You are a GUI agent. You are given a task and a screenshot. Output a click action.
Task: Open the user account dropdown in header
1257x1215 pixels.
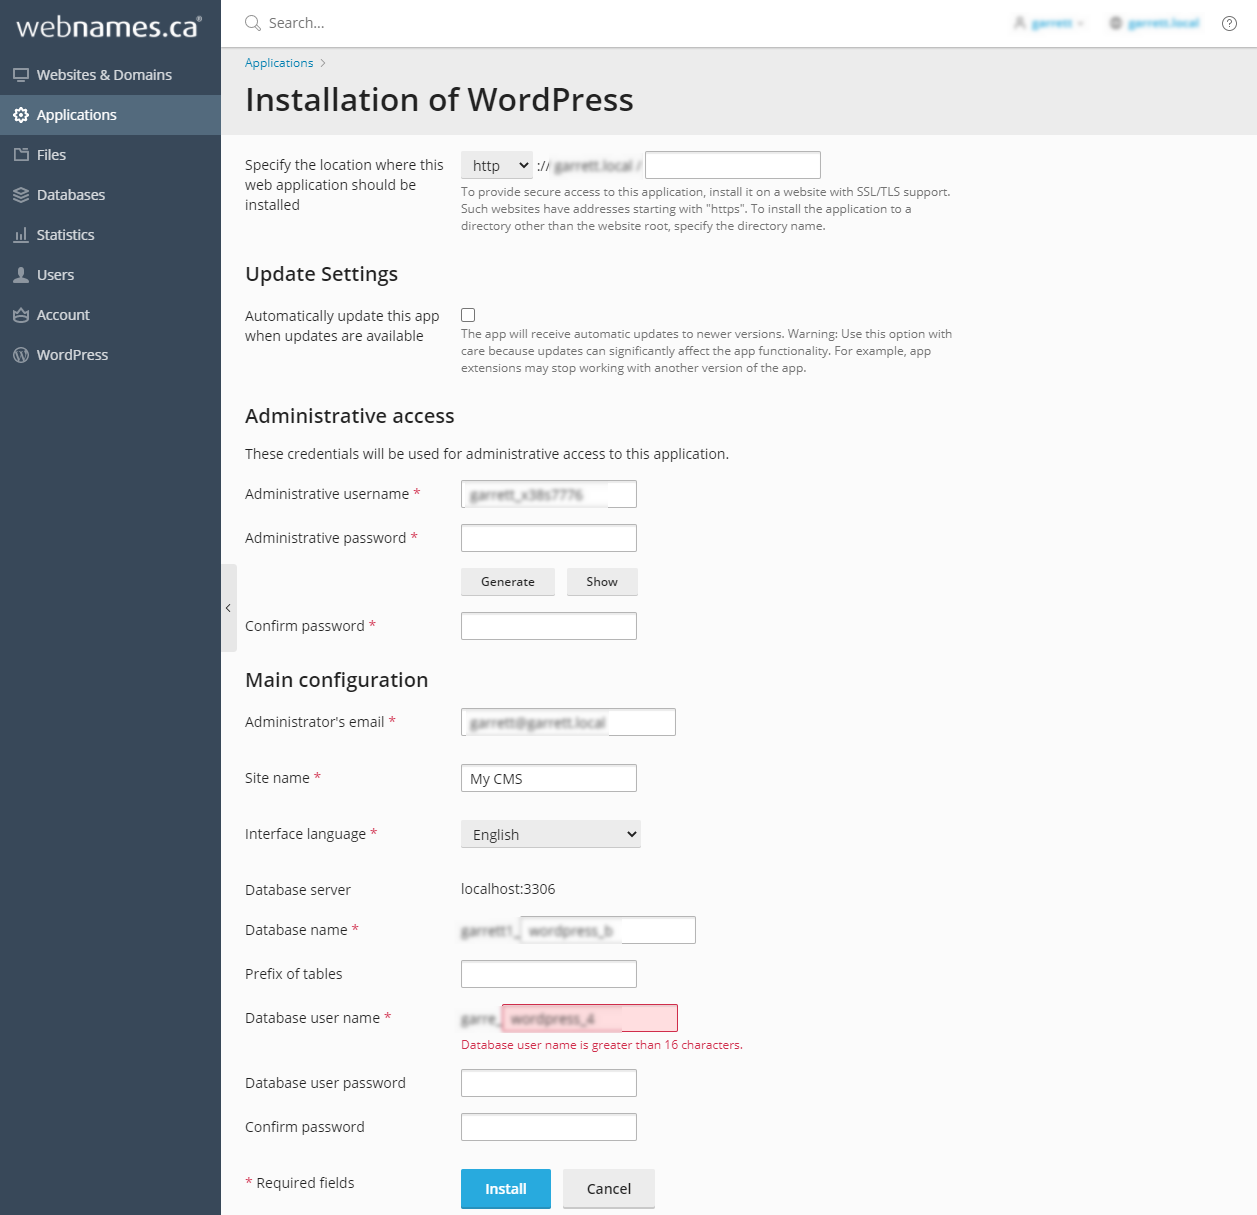click(1049, 23)
